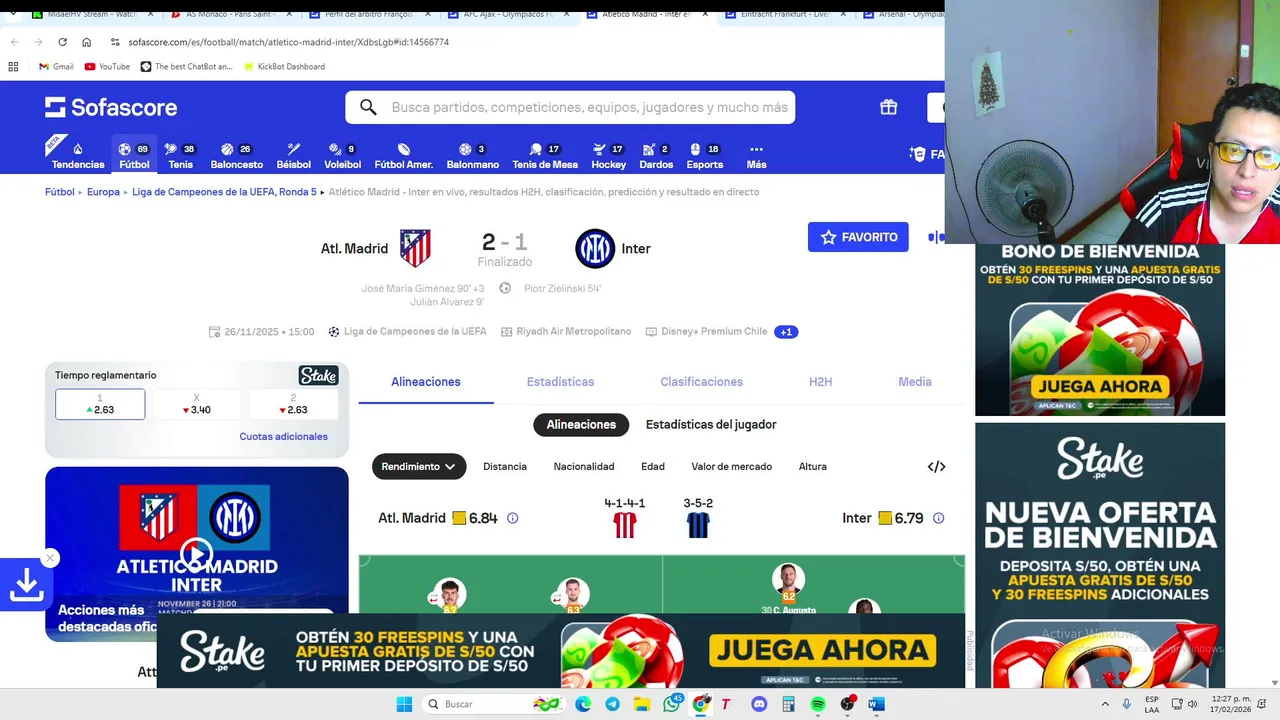Open the Hockey sport category
The height and width of the screenshot is (720, 1280).
point(608,156)
